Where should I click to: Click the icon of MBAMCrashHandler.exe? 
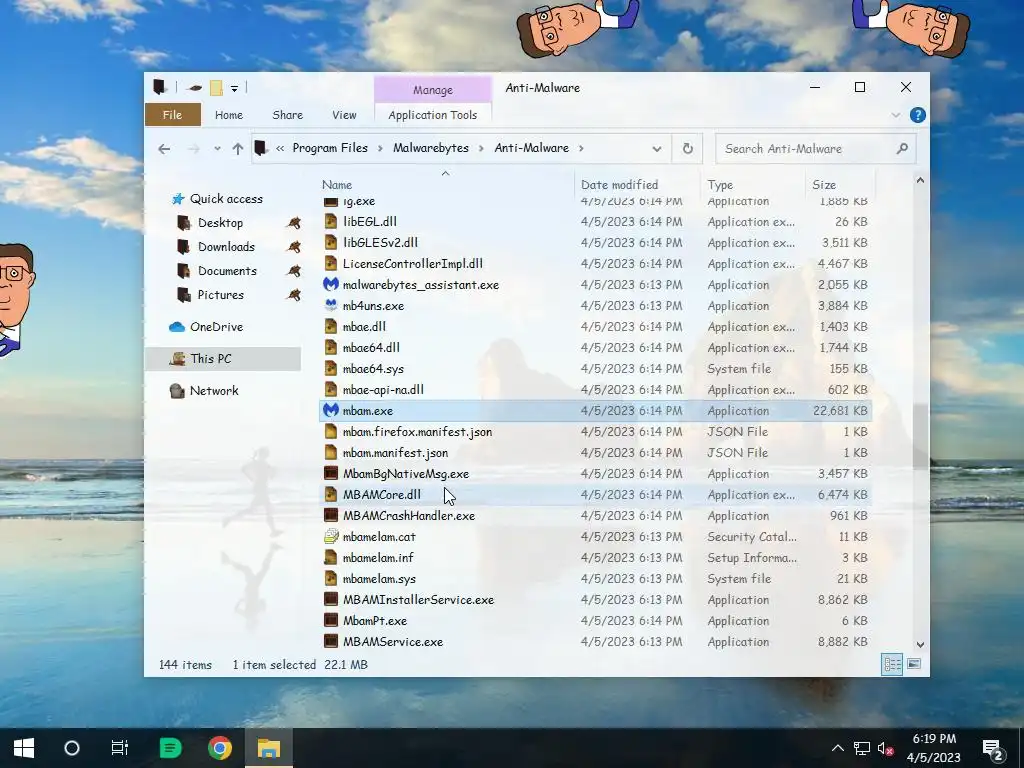coord(331,515)
